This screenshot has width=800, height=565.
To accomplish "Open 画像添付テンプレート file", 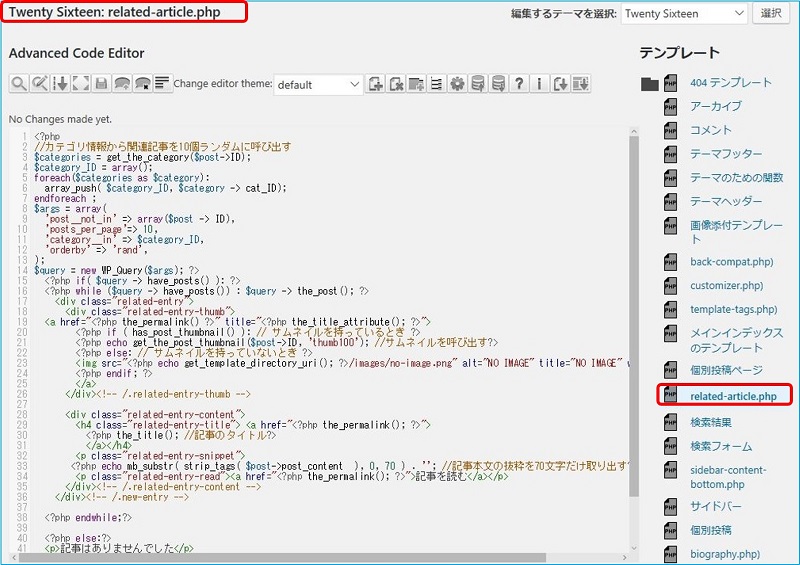I will (736, 232).
